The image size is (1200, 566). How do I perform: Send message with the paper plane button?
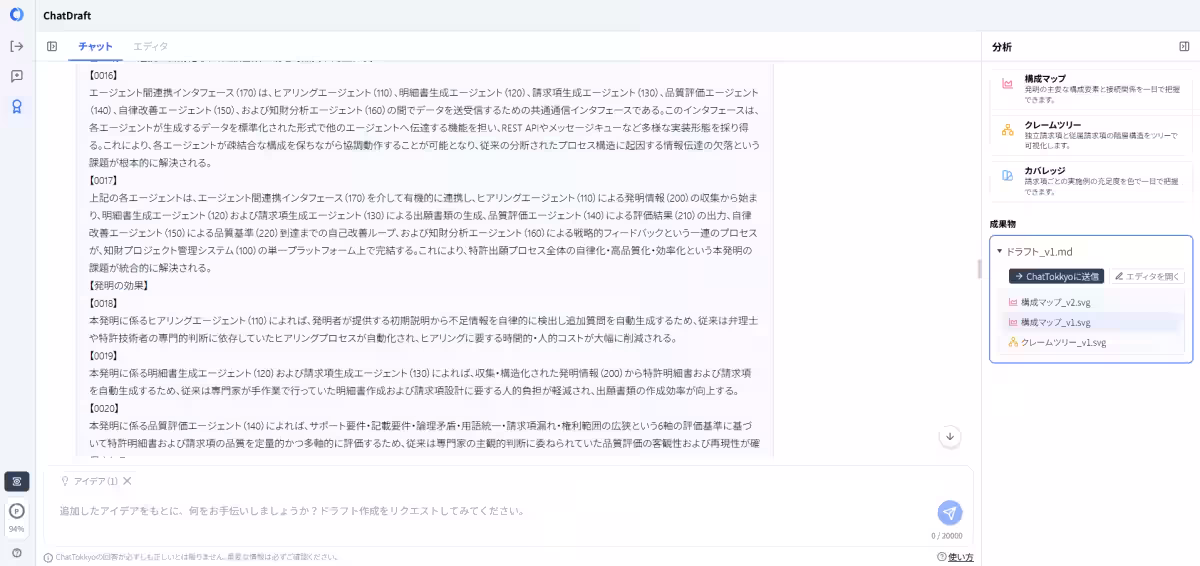[950, 512]
